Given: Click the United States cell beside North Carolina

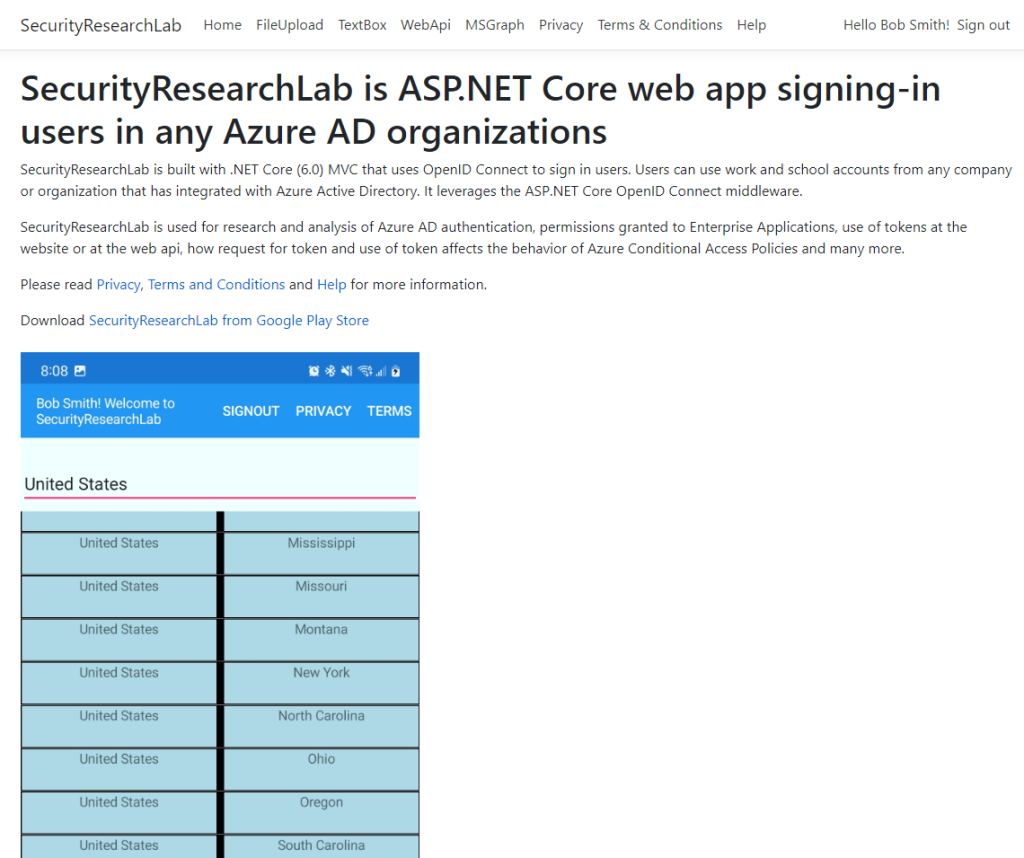Looking at the screenshot, I should pos(119,726).
